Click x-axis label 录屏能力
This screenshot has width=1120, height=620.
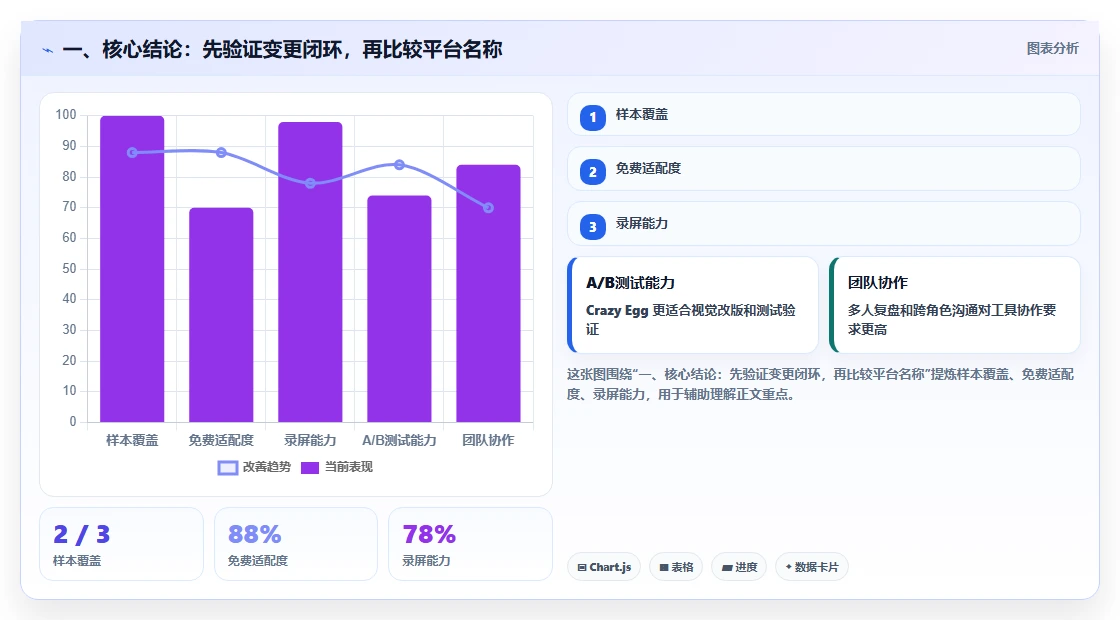click(310, 440)
